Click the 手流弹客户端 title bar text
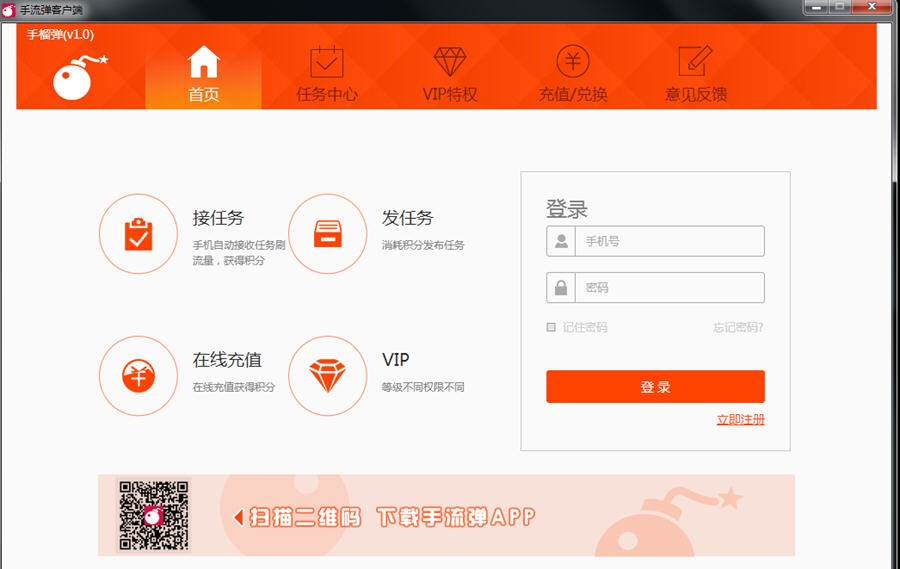The image size is (900, 569). click(51, 10)
